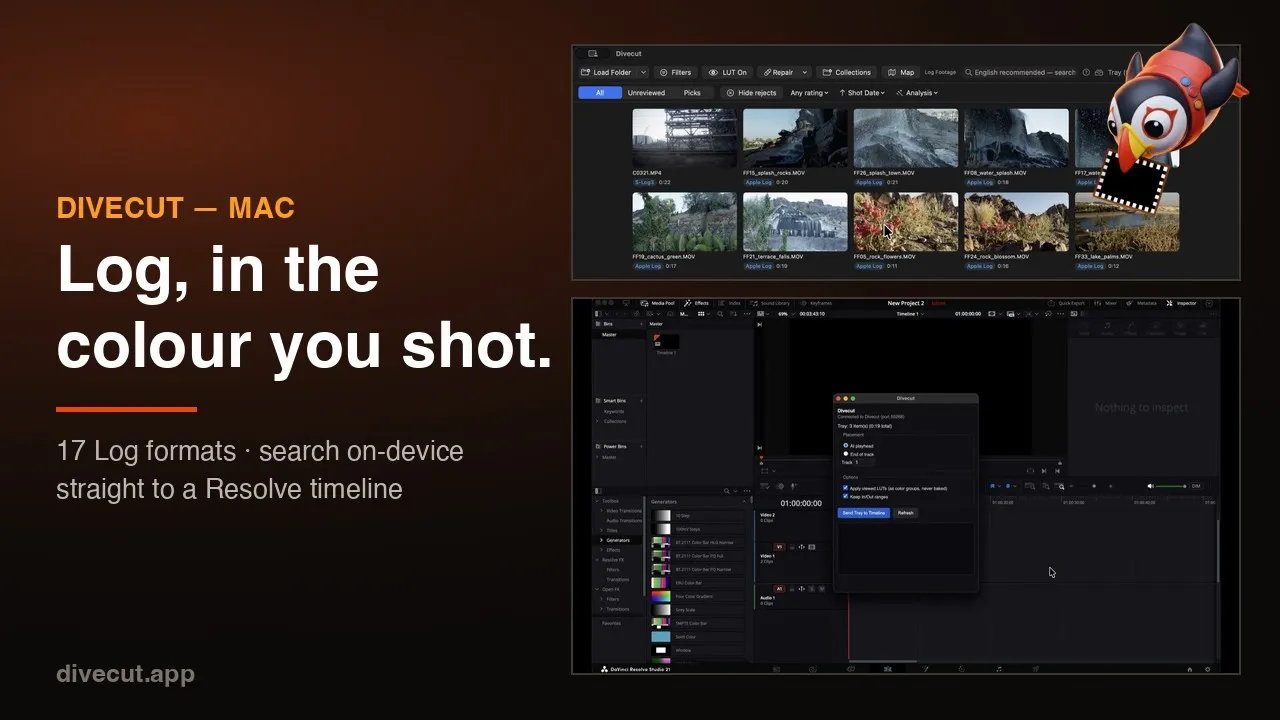This screenshot has height=720, width=1280.
Task: Open the Filters panel in Divecut
Action: 675,72
